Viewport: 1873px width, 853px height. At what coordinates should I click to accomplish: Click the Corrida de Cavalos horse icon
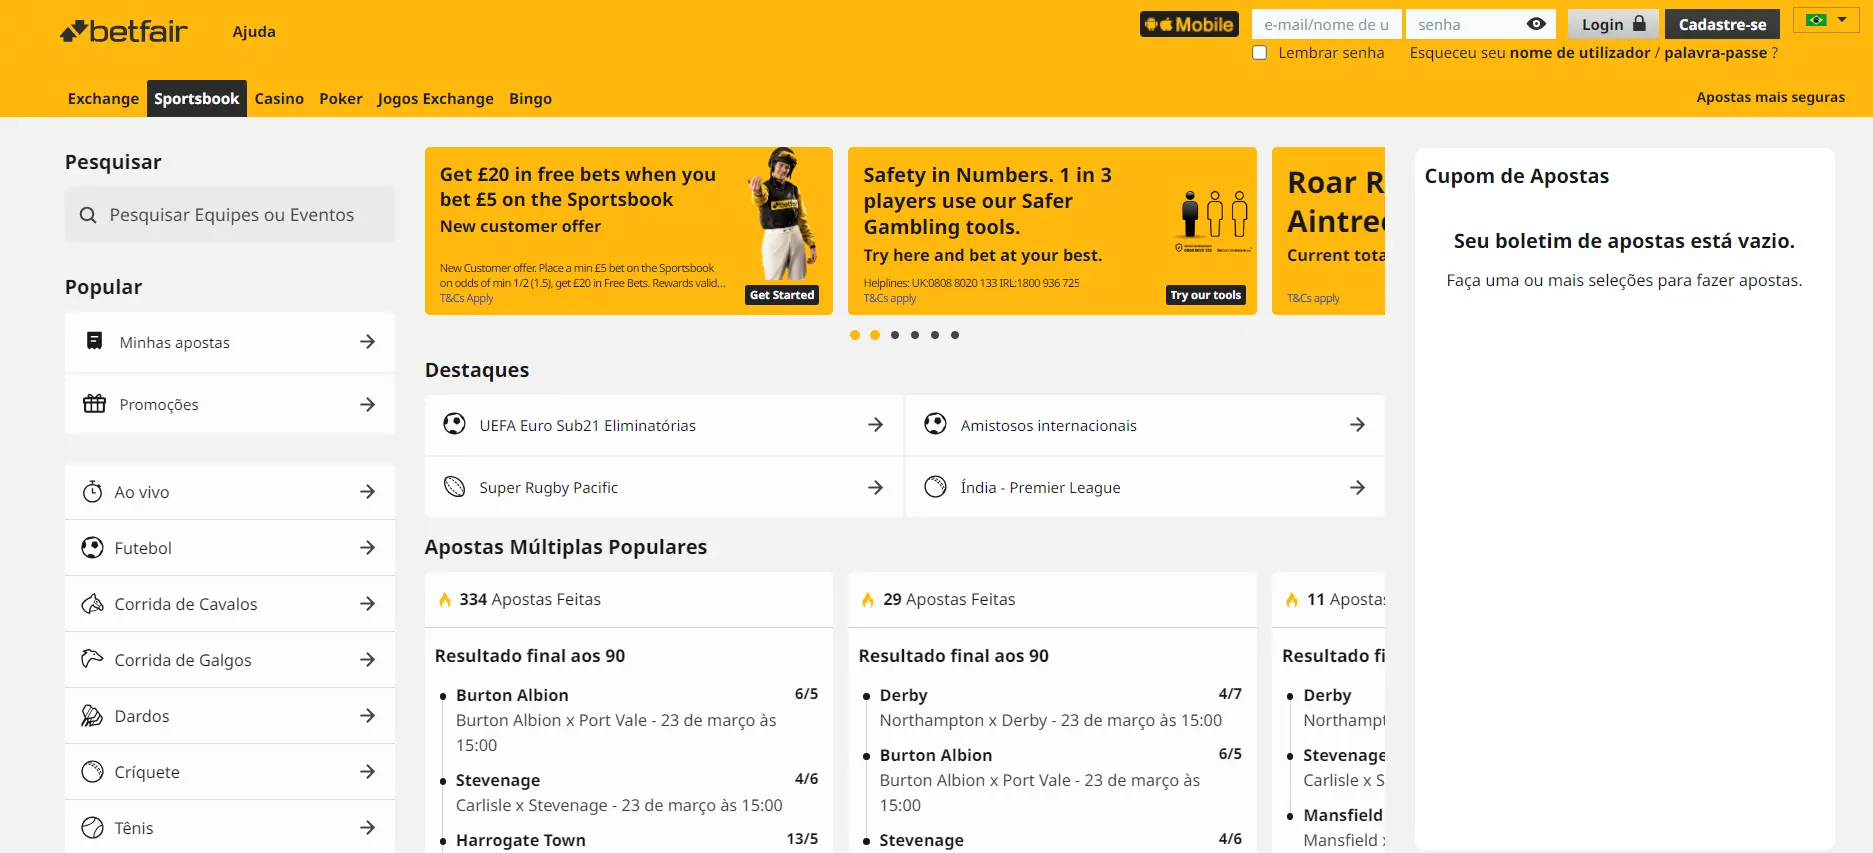pyautogui.click(x=92, y=603)
